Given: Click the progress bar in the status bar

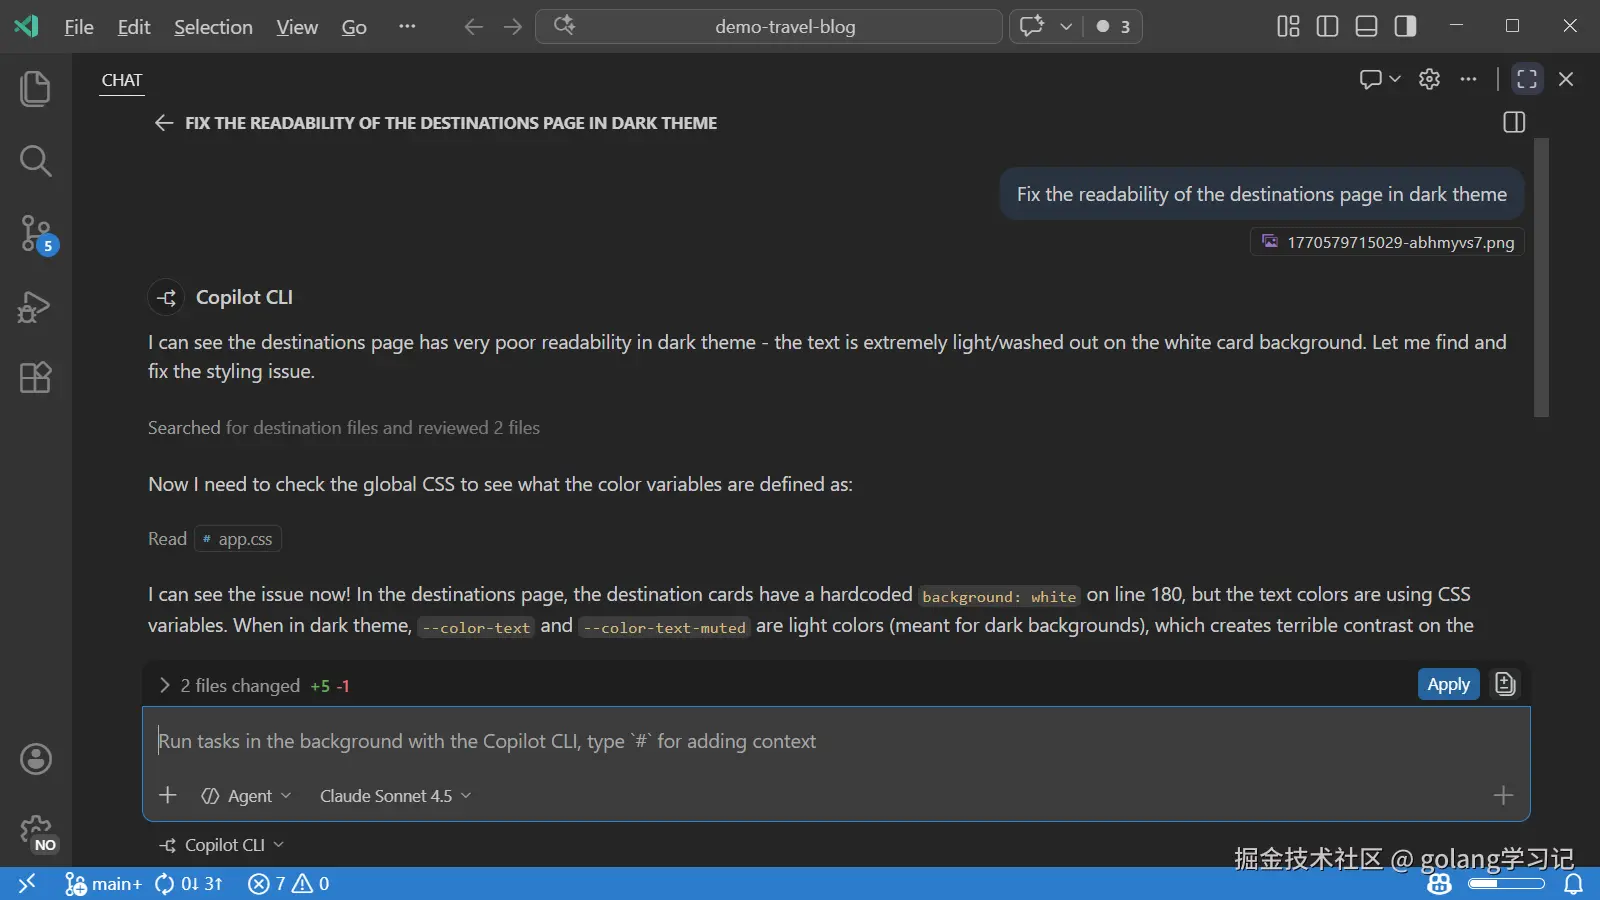Looking at the screenshot, I should [1506, 884].
